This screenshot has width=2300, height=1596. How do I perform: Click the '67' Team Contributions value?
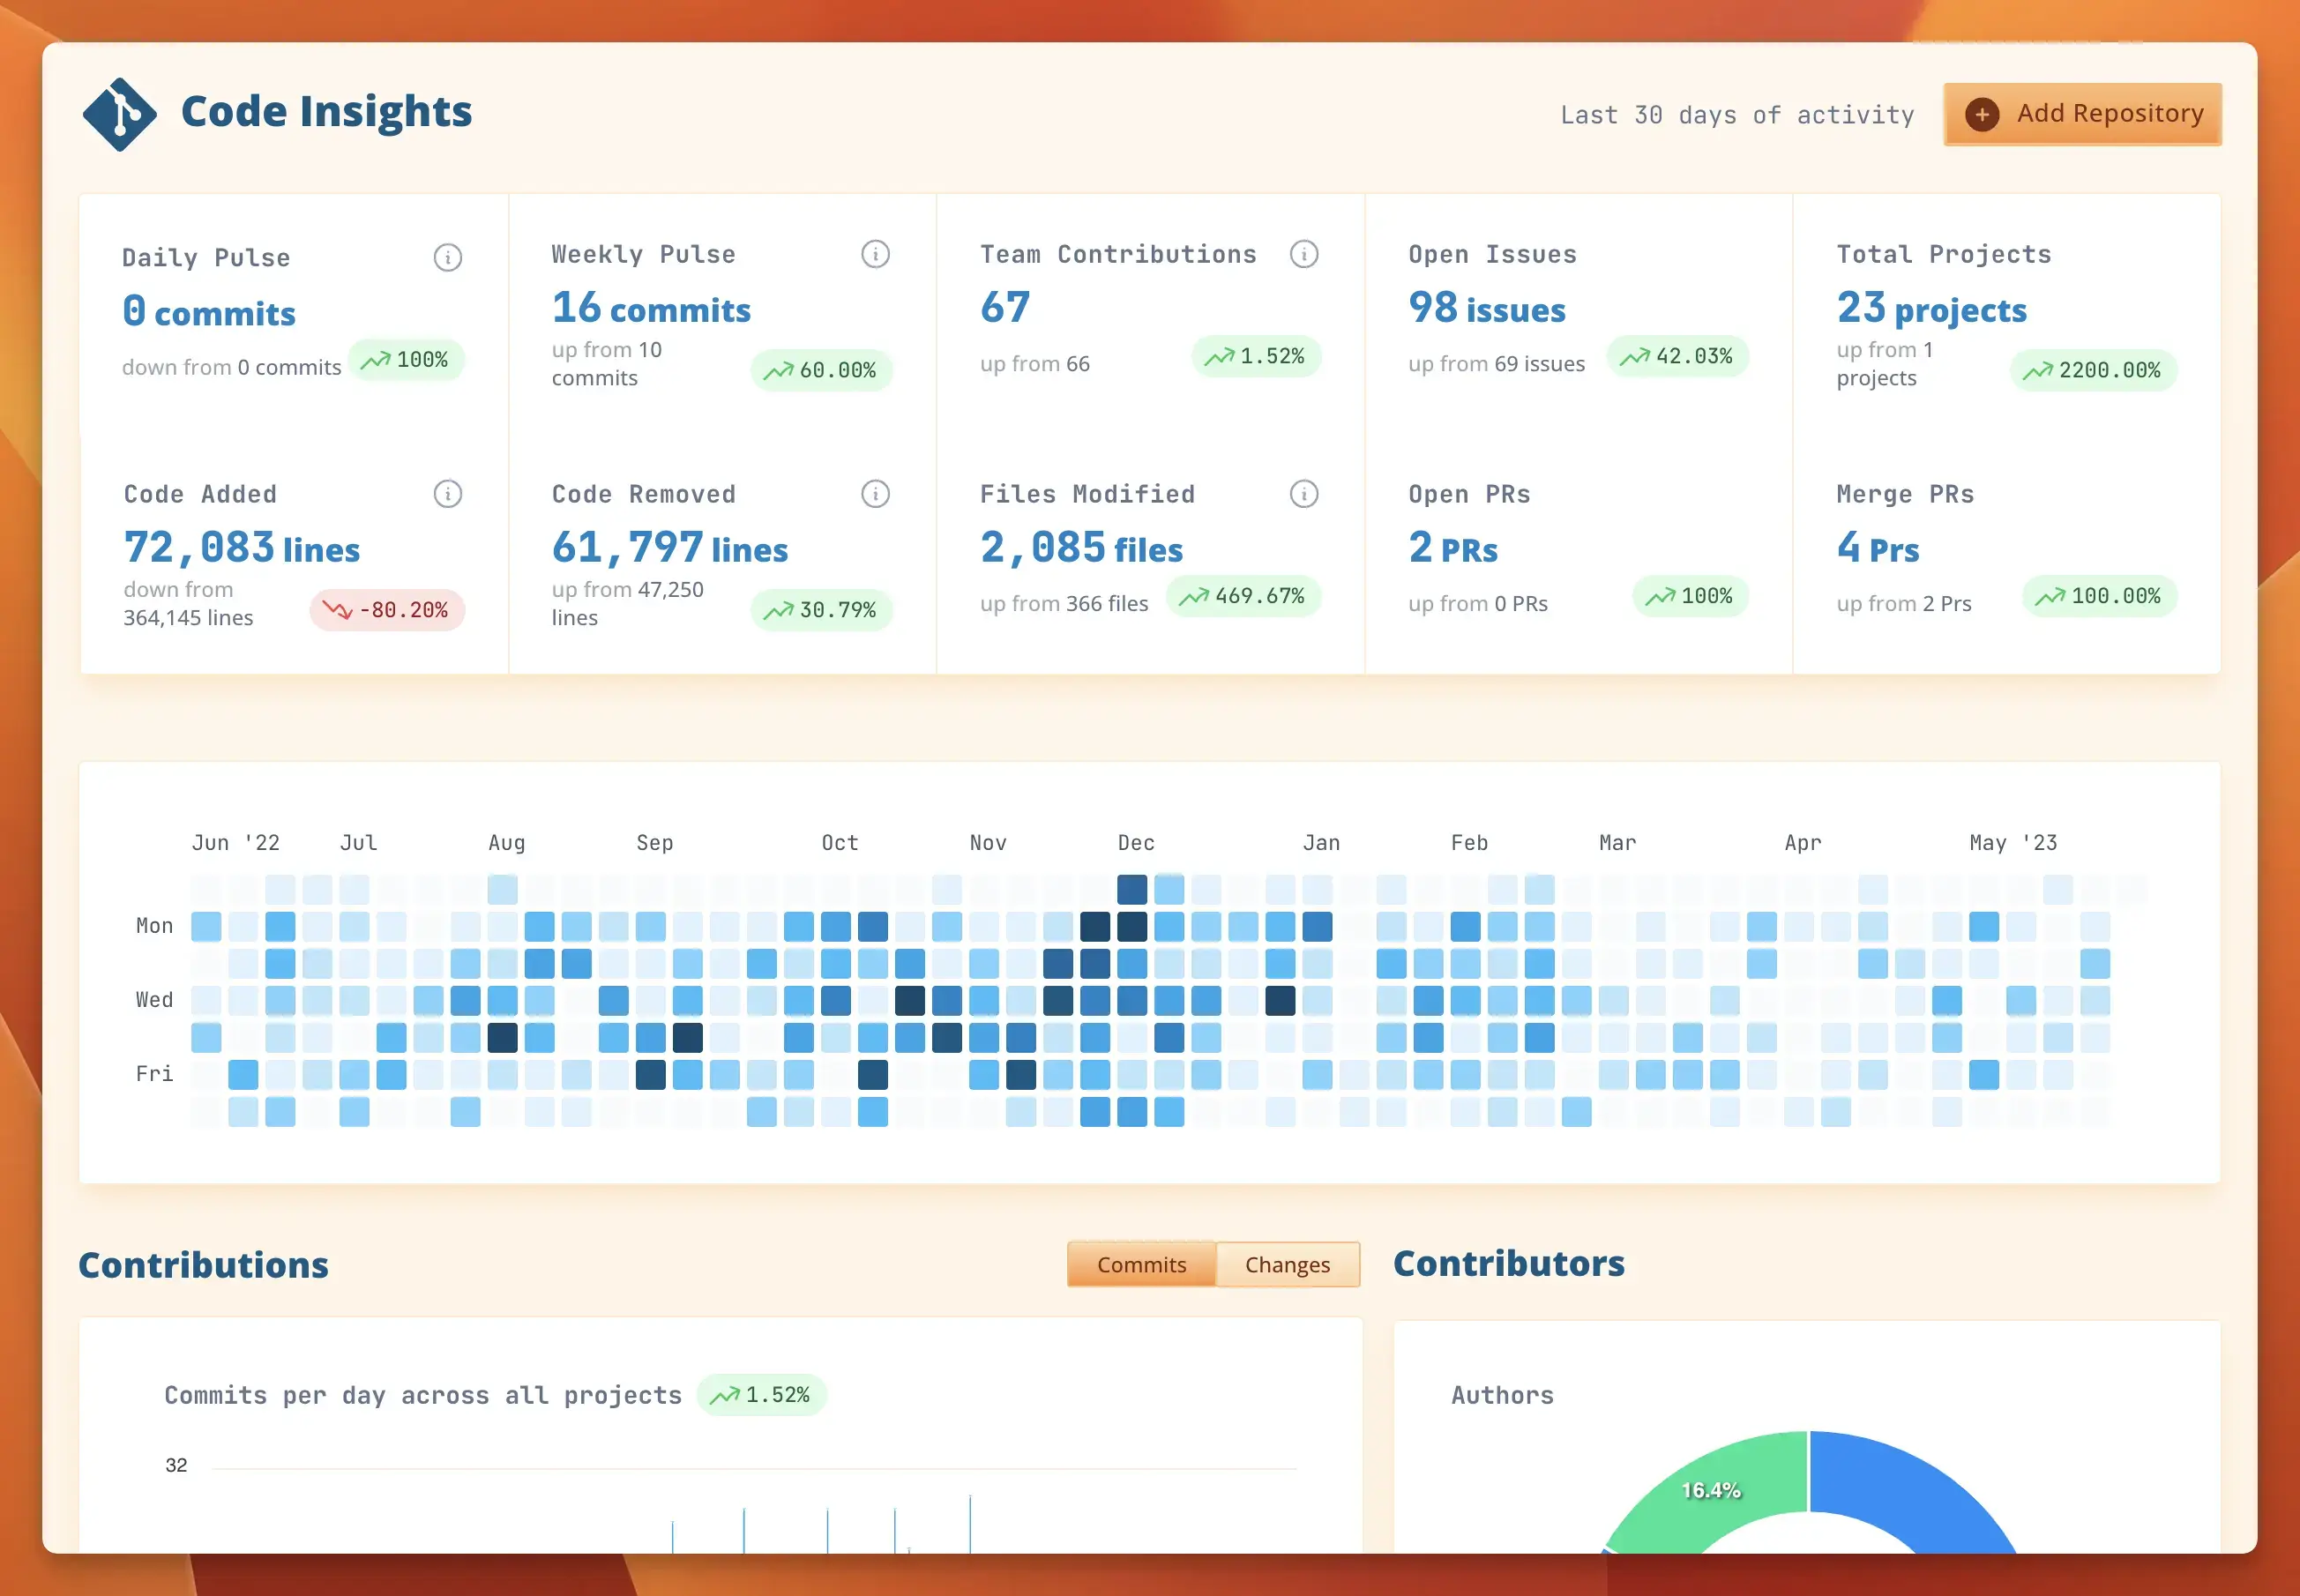[1005, 307]
